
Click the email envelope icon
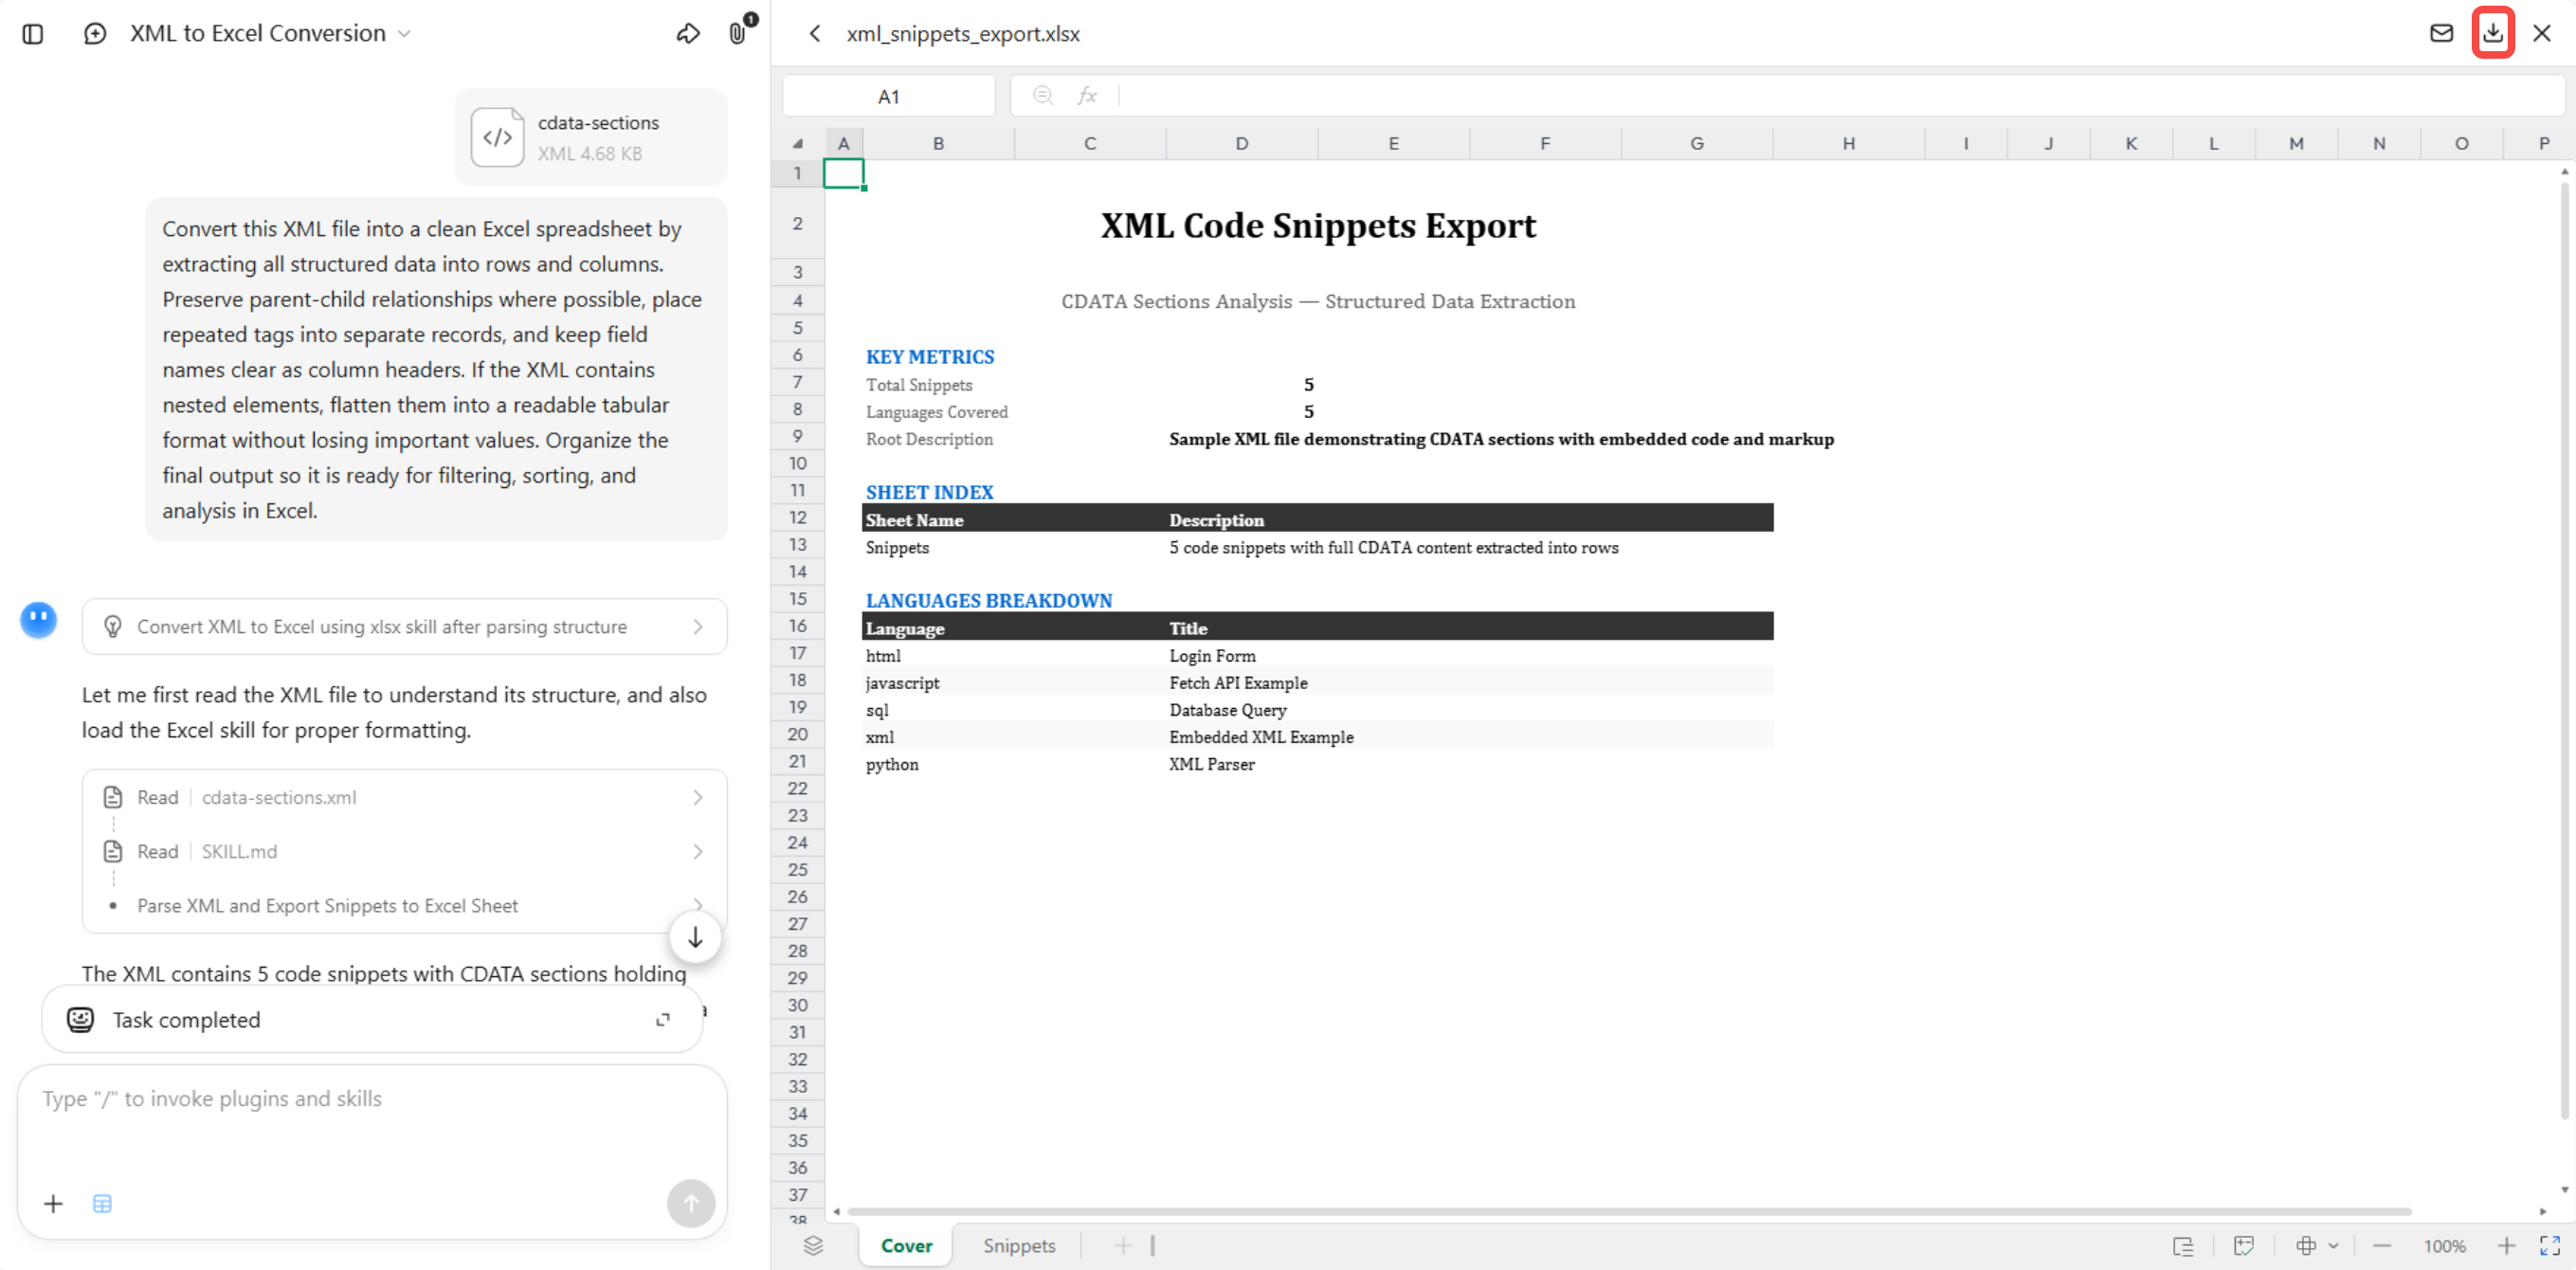2441,33
